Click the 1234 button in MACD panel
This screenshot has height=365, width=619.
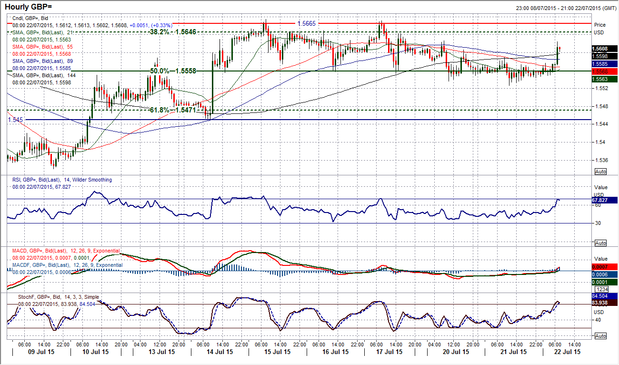(600, 289)
